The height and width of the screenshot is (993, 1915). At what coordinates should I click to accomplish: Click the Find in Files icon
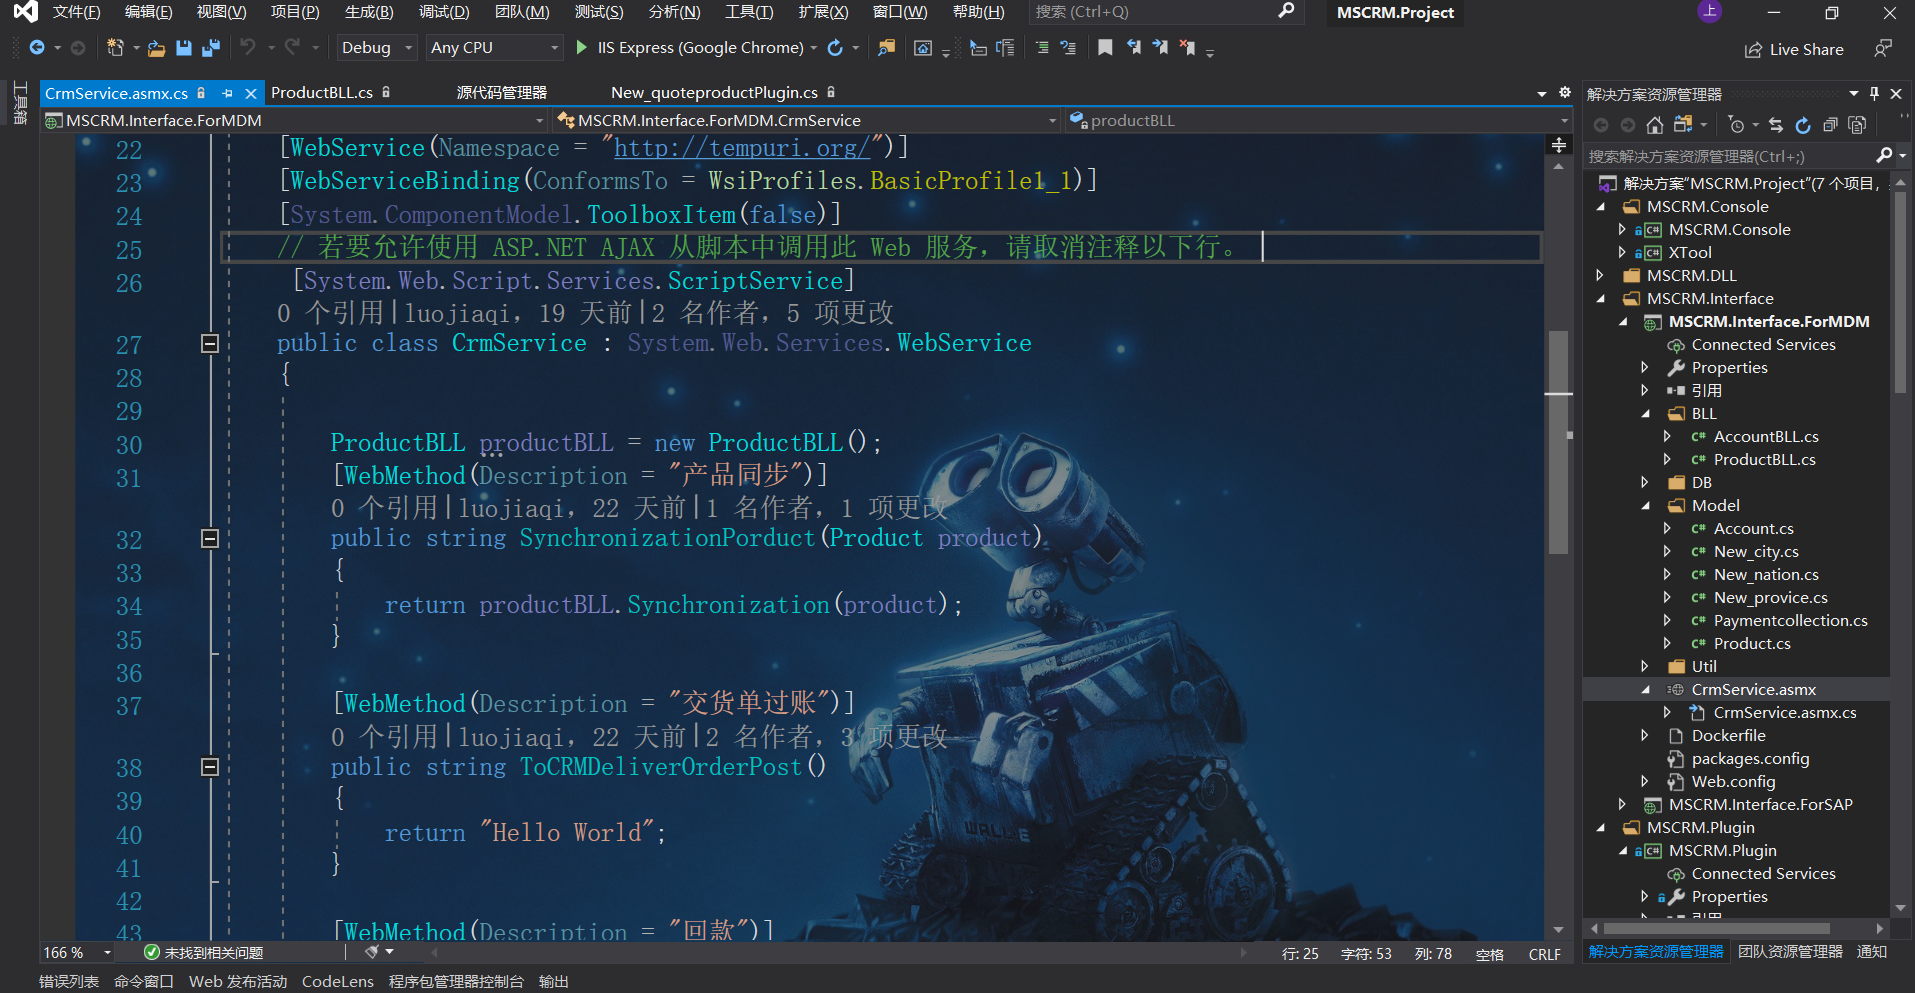[886, 48]
